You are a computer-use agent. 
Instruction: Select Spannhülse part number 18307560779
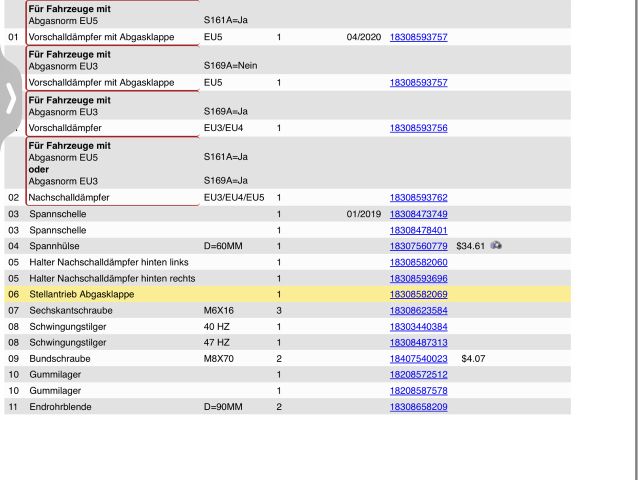pos(418,246)
